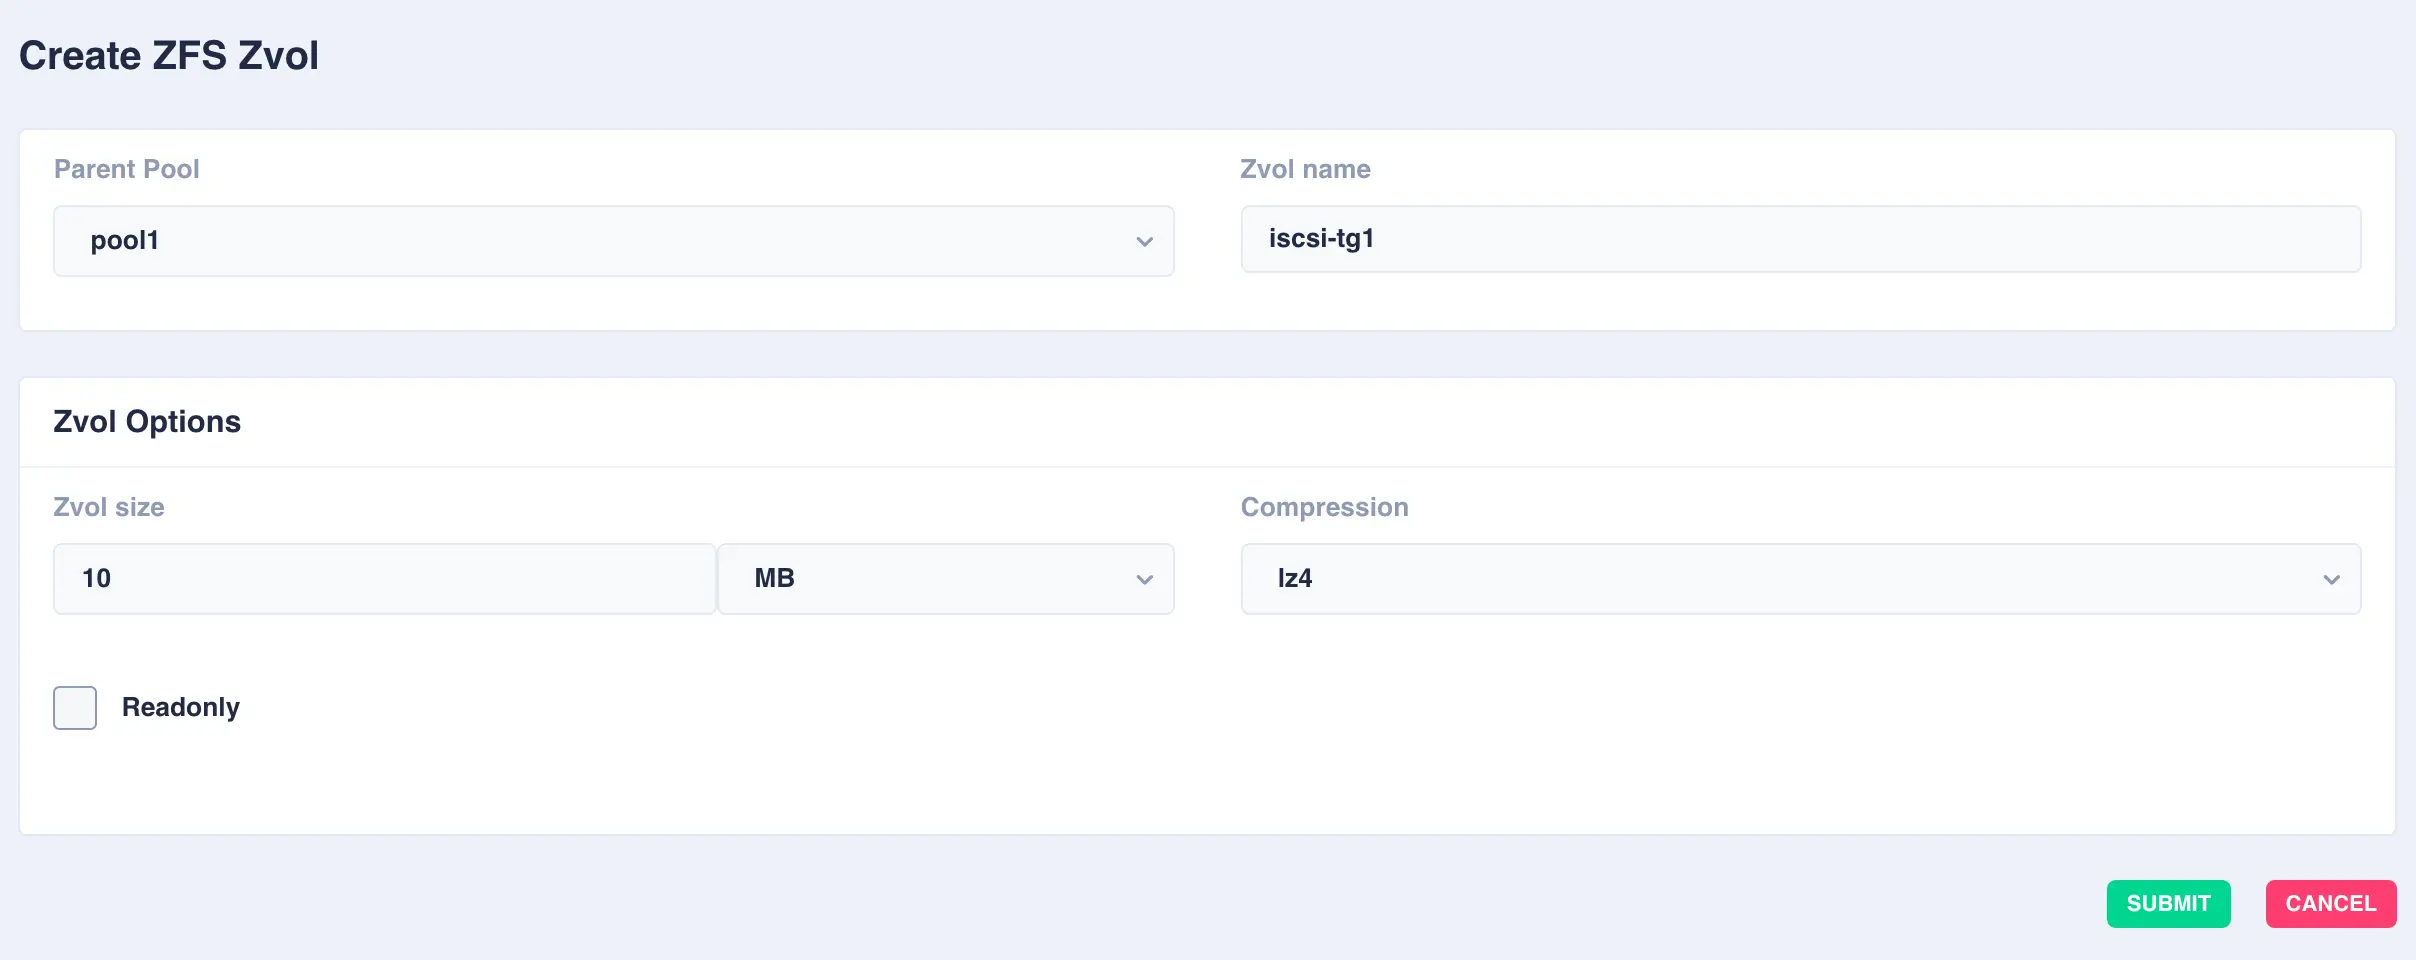
Task: Edit the Zvol name field containing iscsi-tg1
Action: pyautogui.click(x=1798, y=239)
